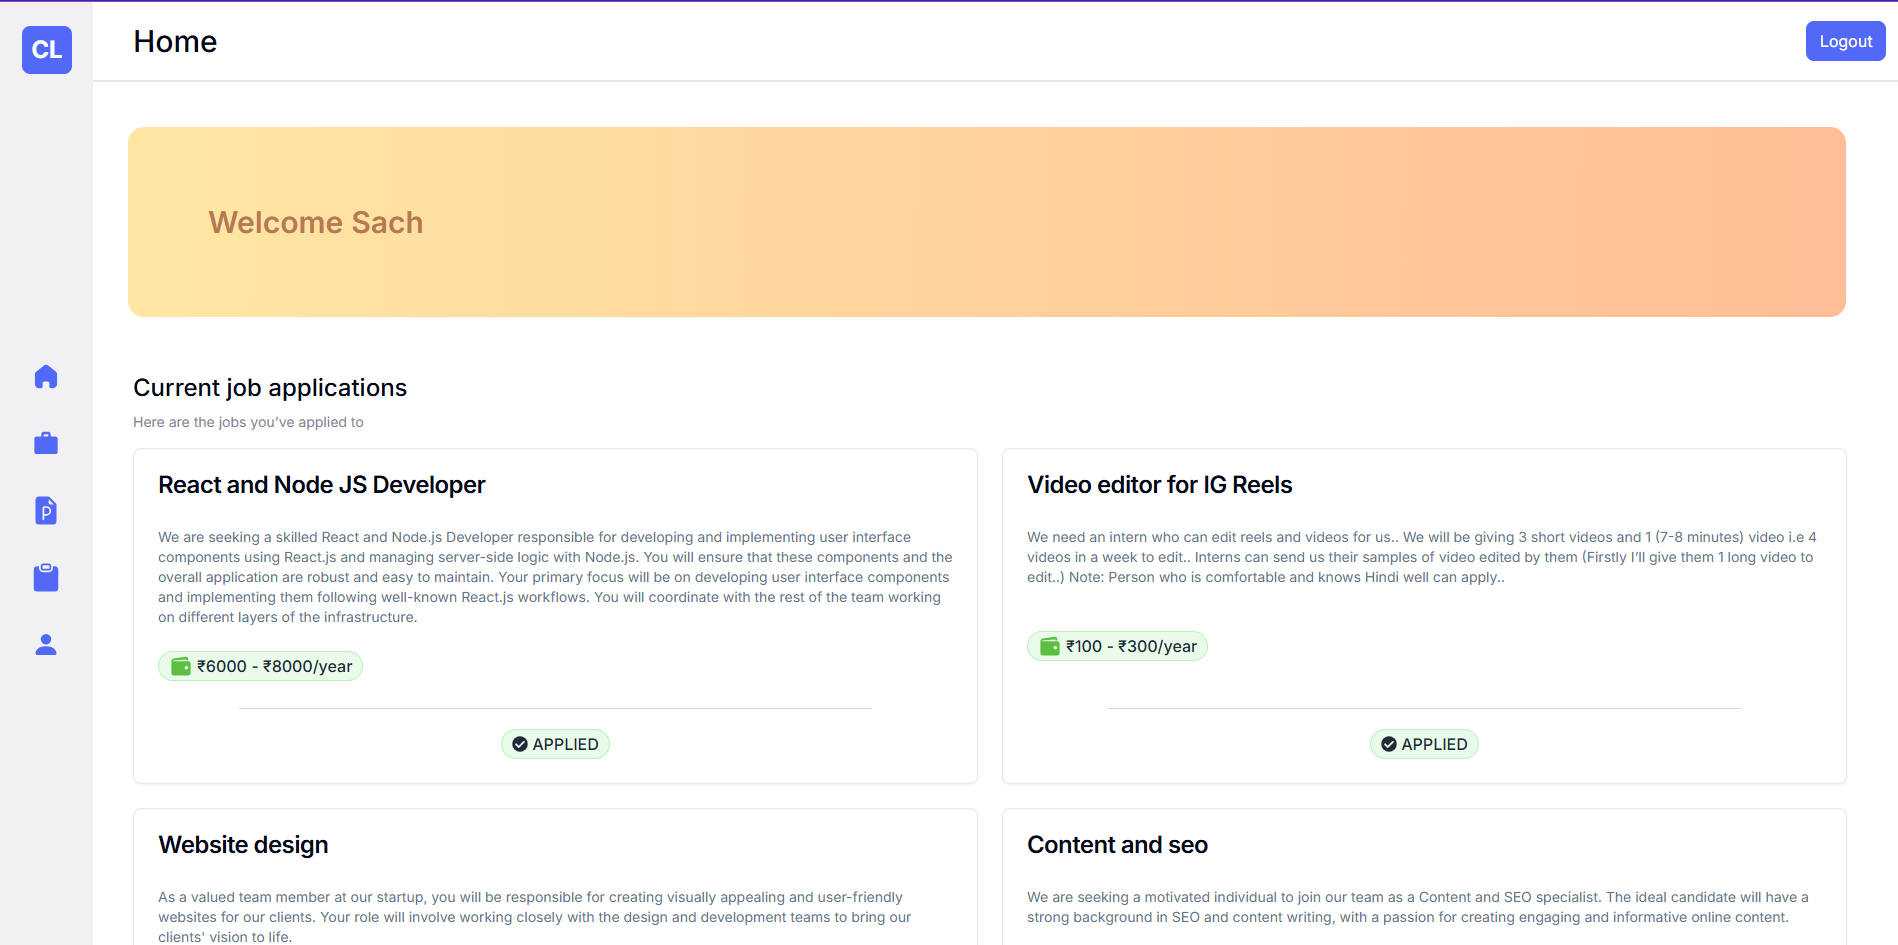The height and width of the screenshot is (945, 1898).
Task: Click the wallet icon beside ₹6000 - ₹8000/year
Action: (181, 666)
